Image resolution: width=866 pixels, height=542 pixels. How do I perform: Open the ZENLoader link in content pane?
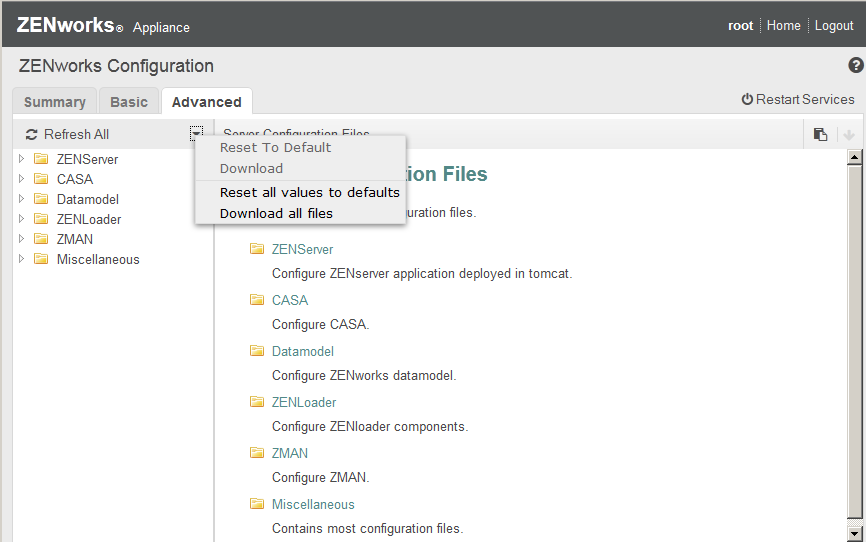click(x=304, y=402)
